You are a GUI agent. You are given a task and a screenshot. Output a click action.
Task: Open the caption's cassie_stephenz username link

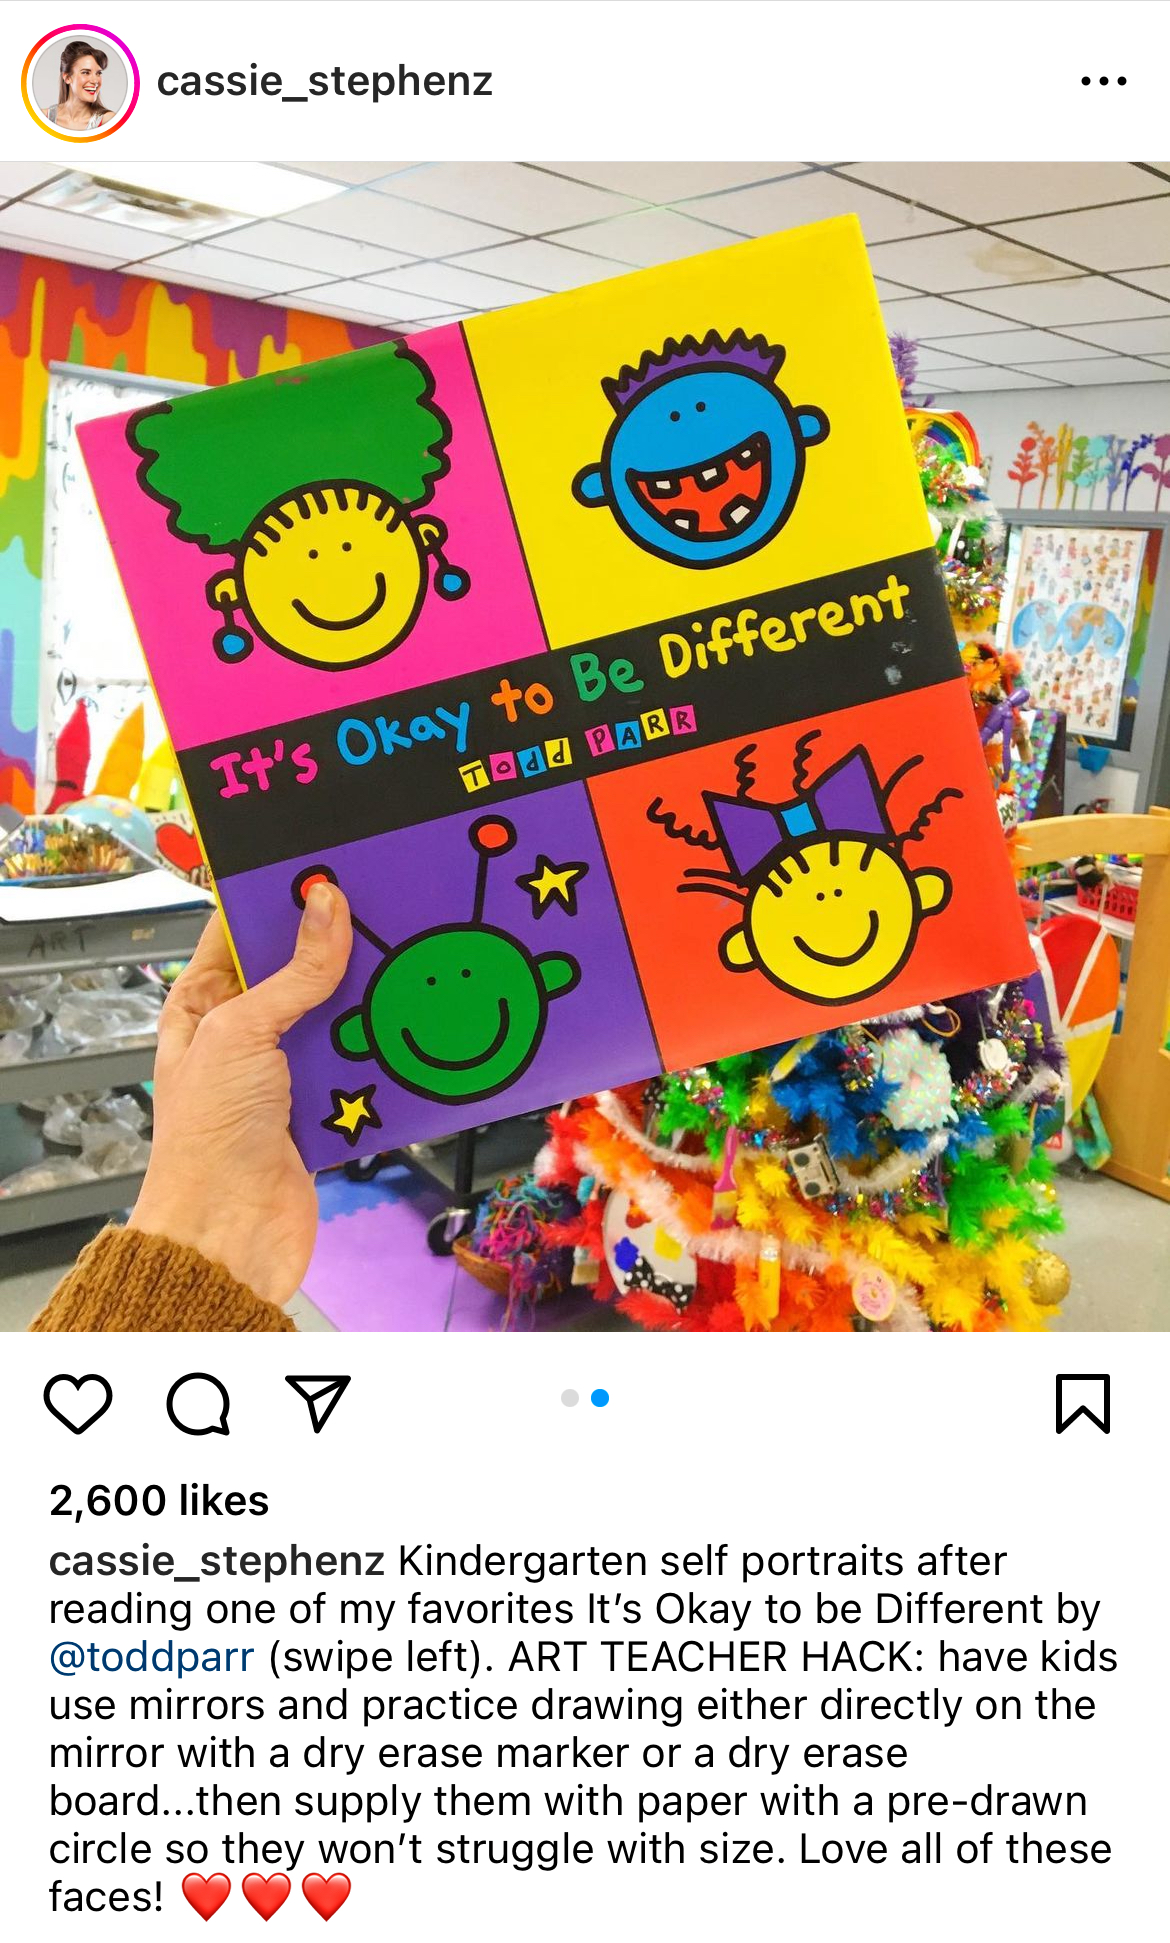click(x=217, y=1561)
